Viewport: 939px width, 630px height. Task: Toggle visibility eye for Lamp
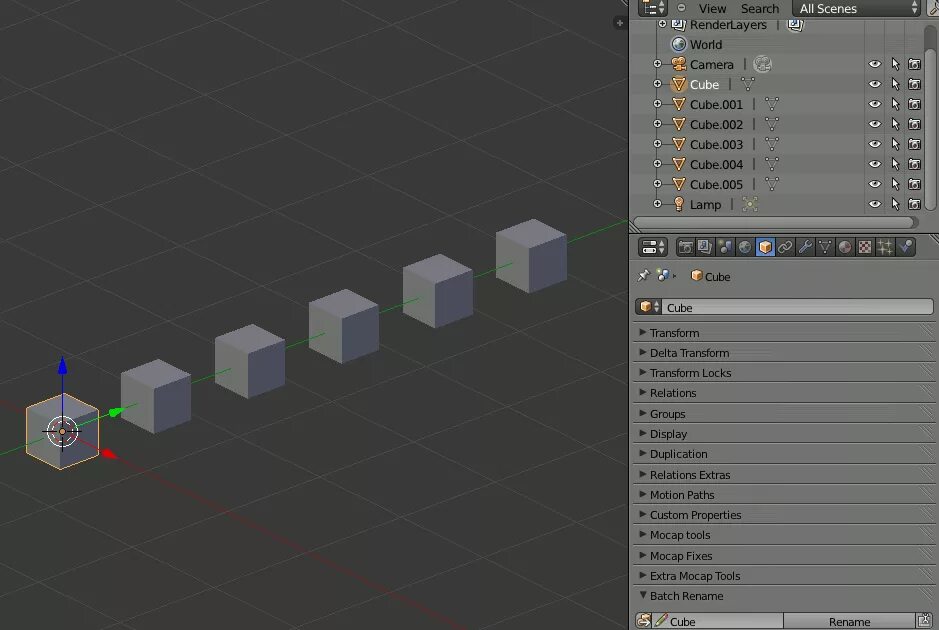pyautogui.click(x=875, y=204)
